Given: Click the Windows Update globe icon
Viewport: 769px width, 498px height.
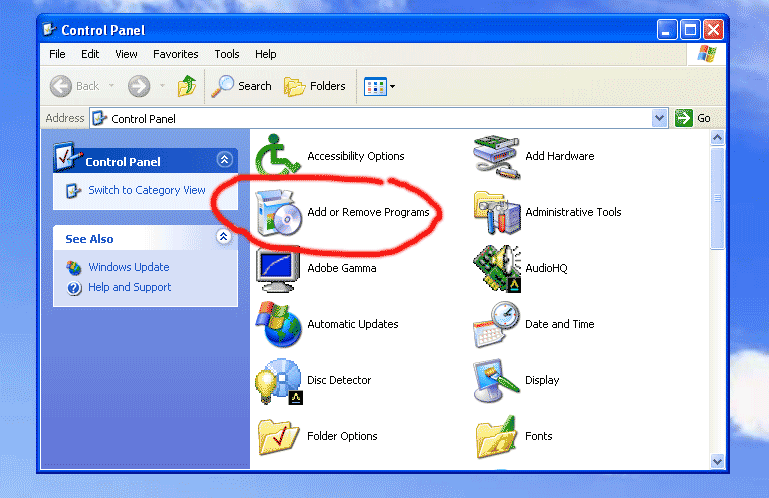Looking at the screenshot, I should tap(74, 267).
